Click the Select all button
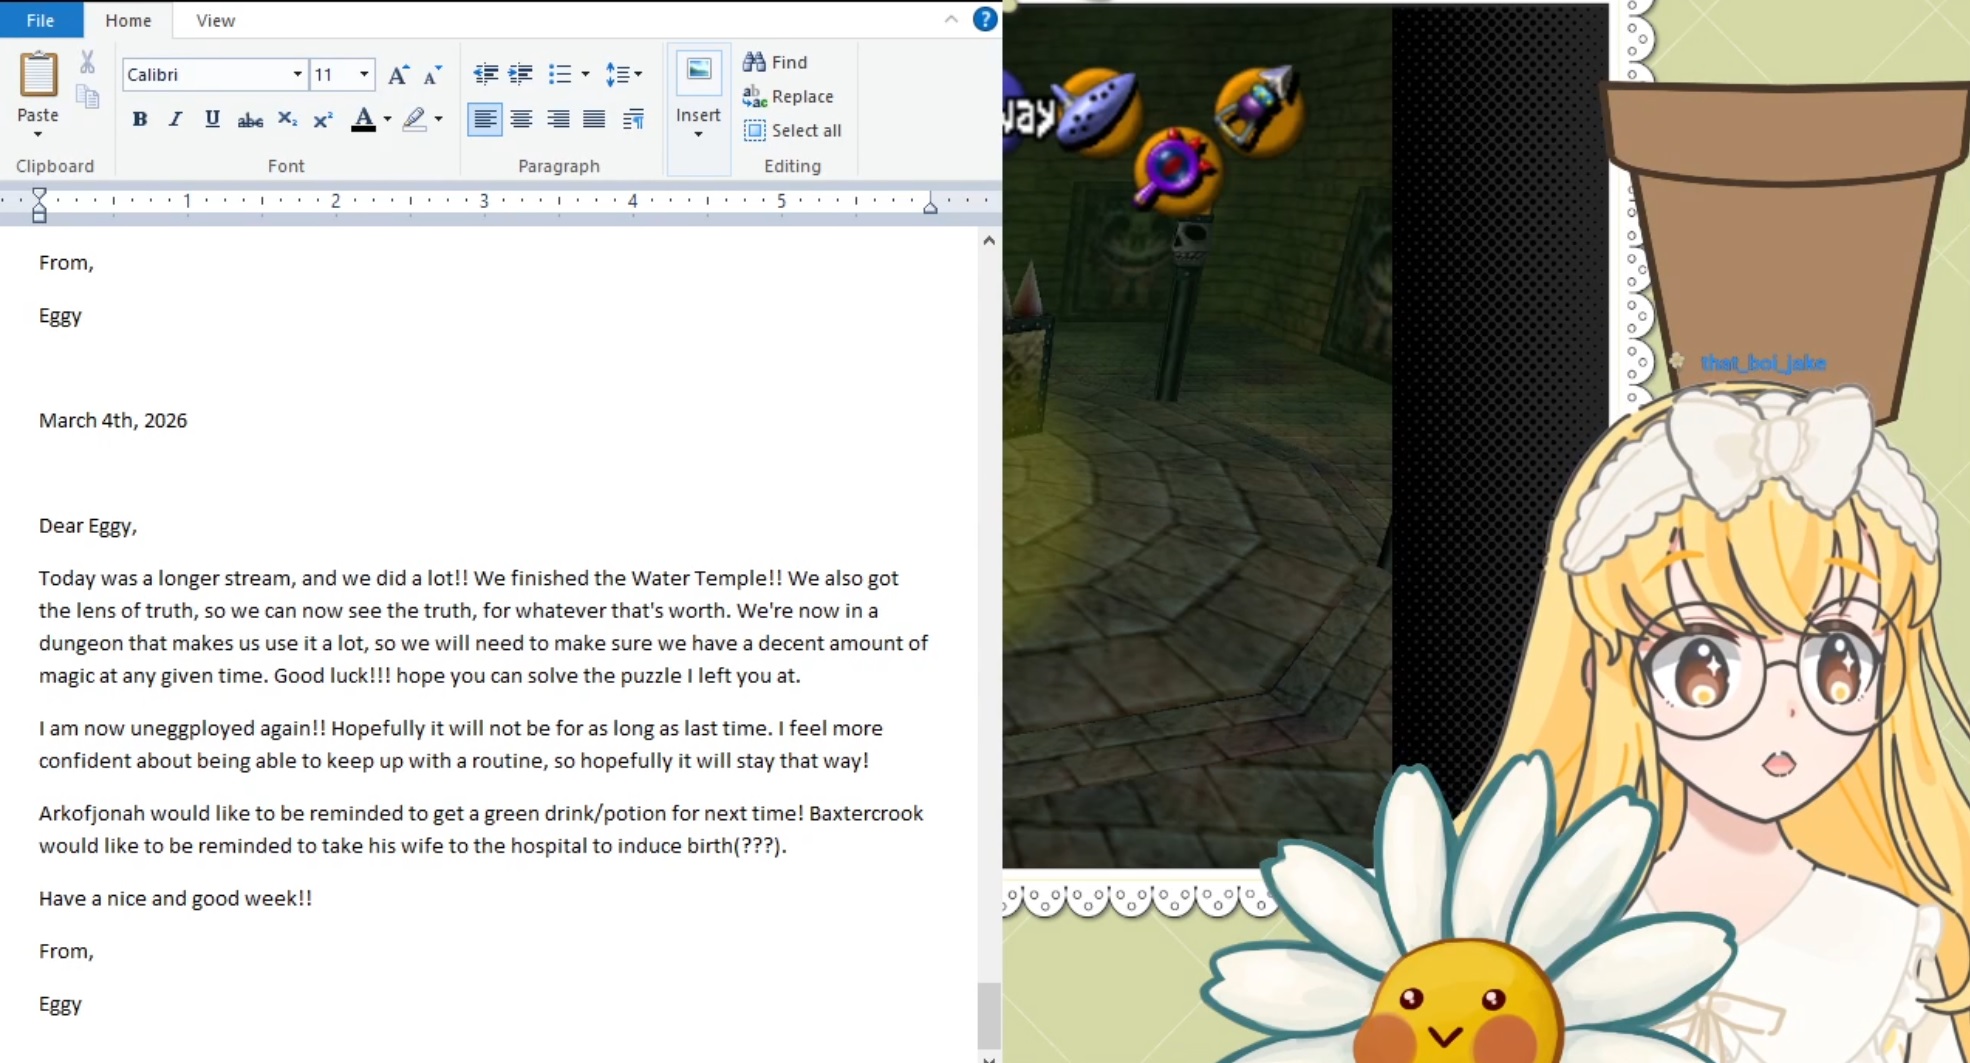This screenshot has height=1063, width=1970. pyautogui.click(x=792, y=130)
